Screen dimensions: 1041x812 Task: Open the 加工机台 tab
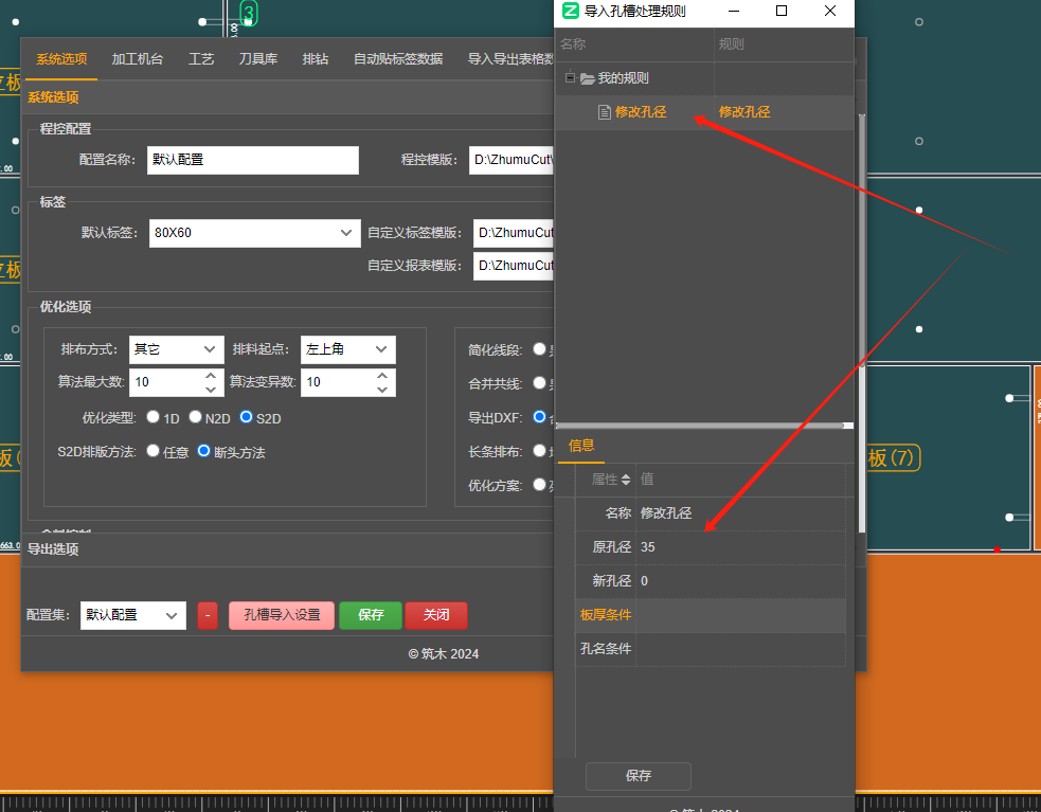click(x=137, y=59)
